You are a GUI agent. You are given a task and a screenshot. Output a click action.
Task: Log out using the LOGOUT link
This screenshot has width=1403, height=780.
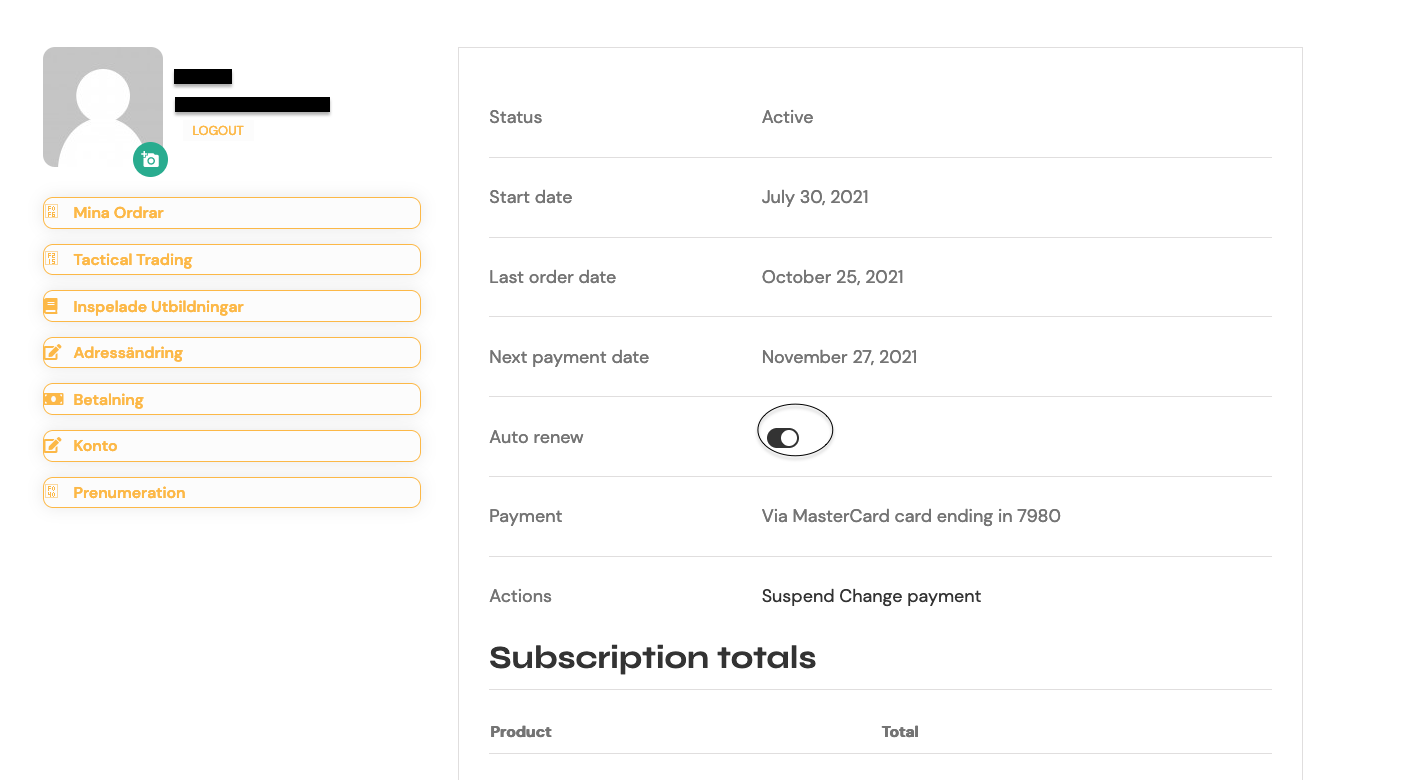click(x=218, y=131)
